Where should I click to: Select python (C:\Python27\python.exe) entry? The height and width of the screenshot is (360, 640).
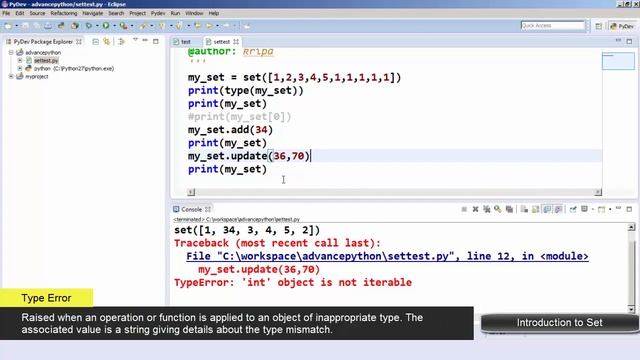(x=73, y=69)
